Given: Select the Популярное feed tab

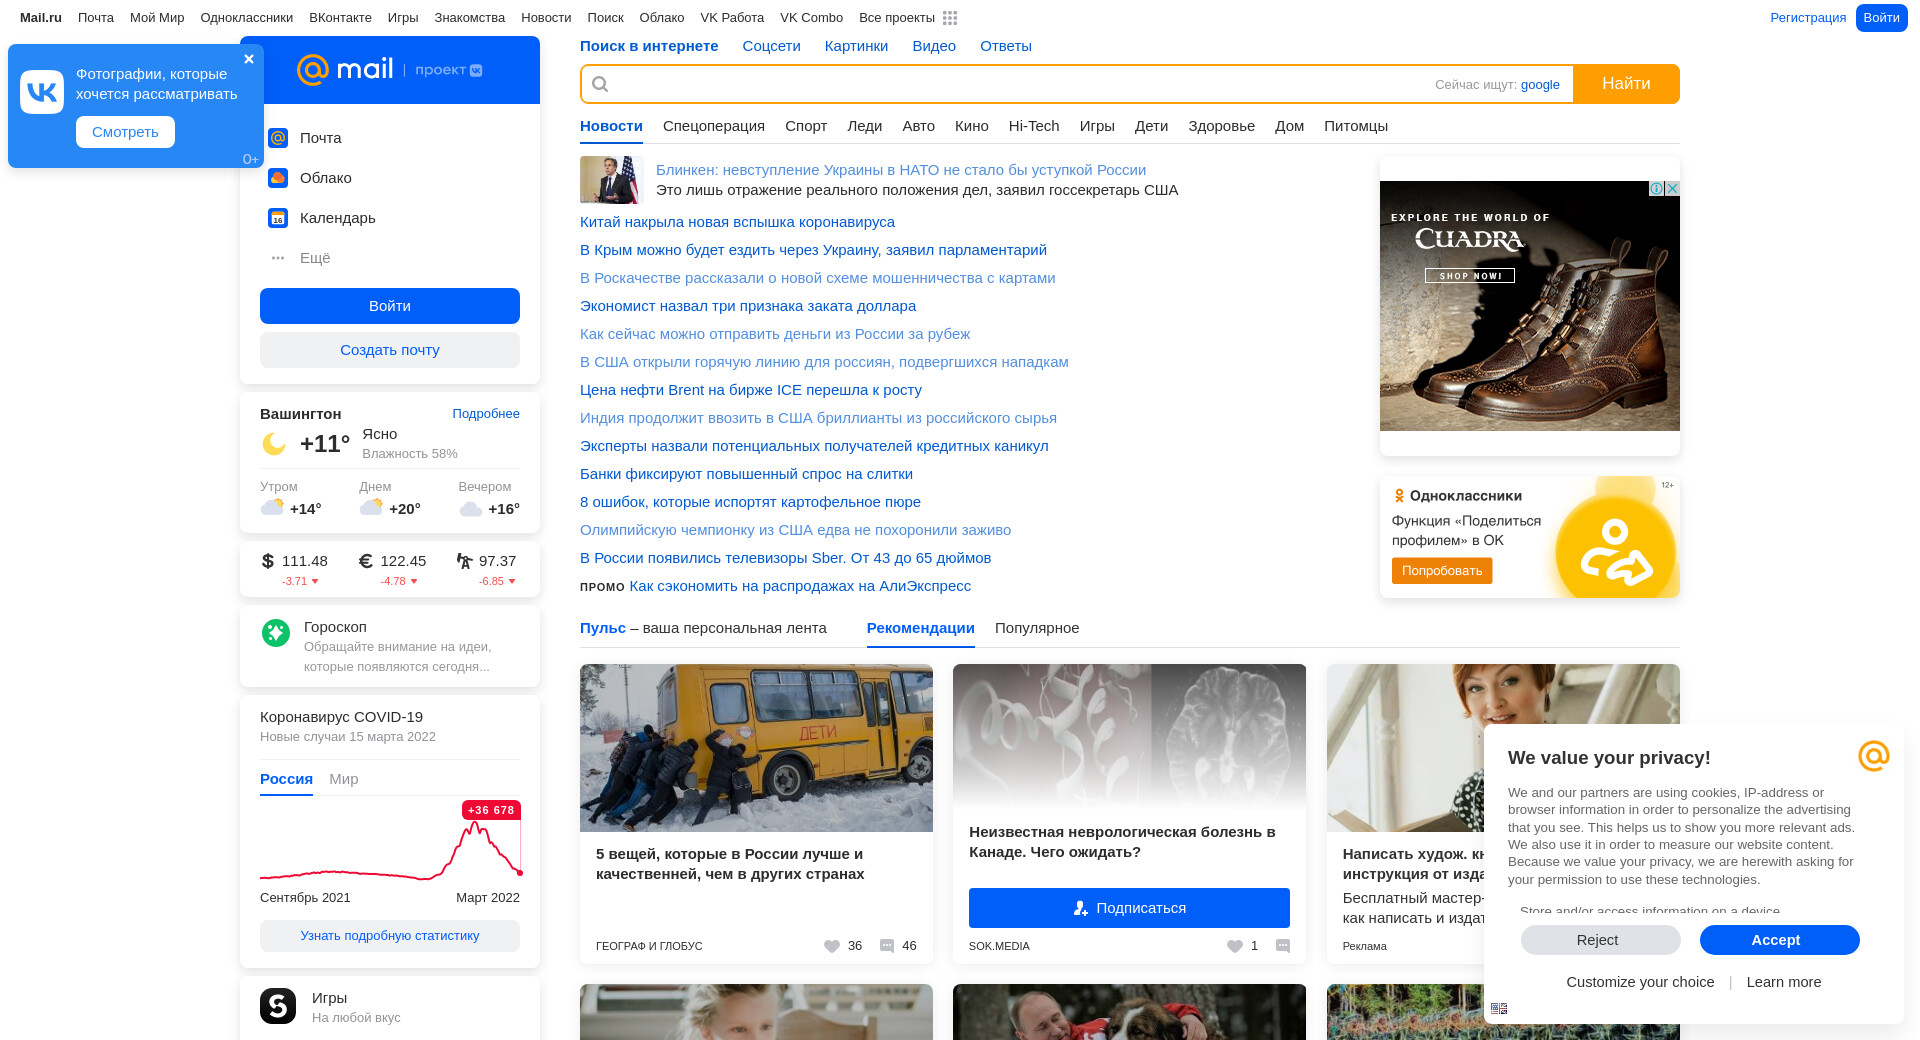Looking at the screenshot, I should (x=1037, y=628).
